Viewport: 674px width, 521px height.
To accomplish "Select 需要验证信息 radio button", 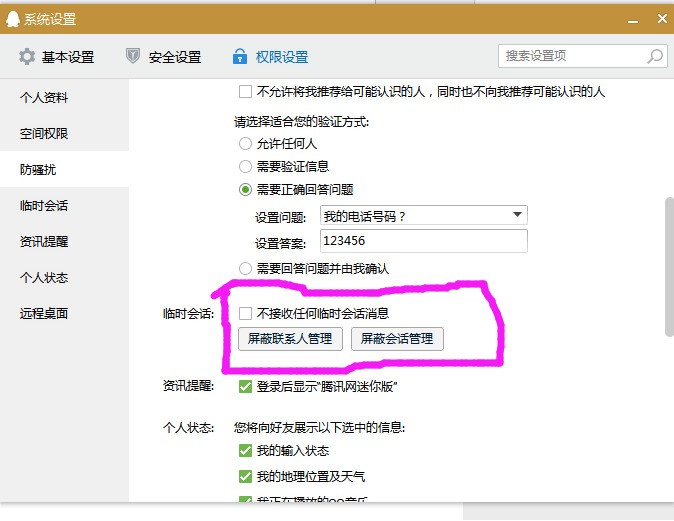I will point(245,166).
